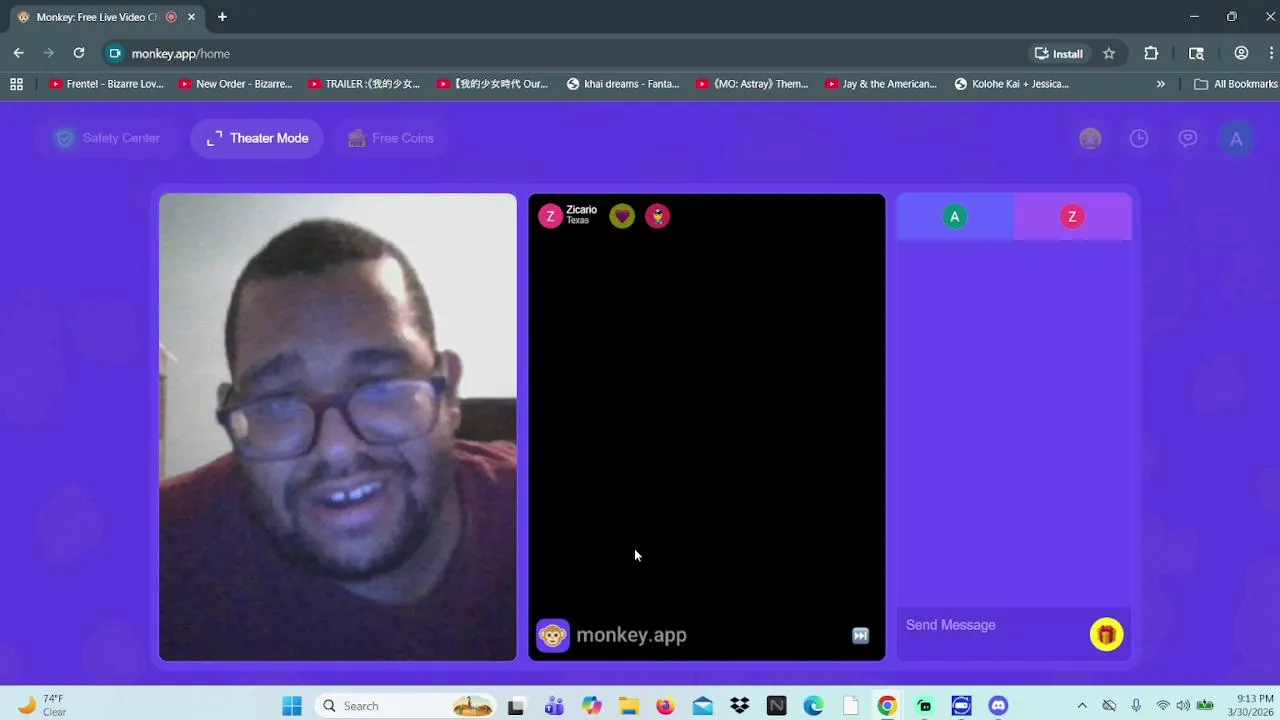Open the Windows Start menu
Viewport: 1280px width, 720px height.
pos(292,706)
